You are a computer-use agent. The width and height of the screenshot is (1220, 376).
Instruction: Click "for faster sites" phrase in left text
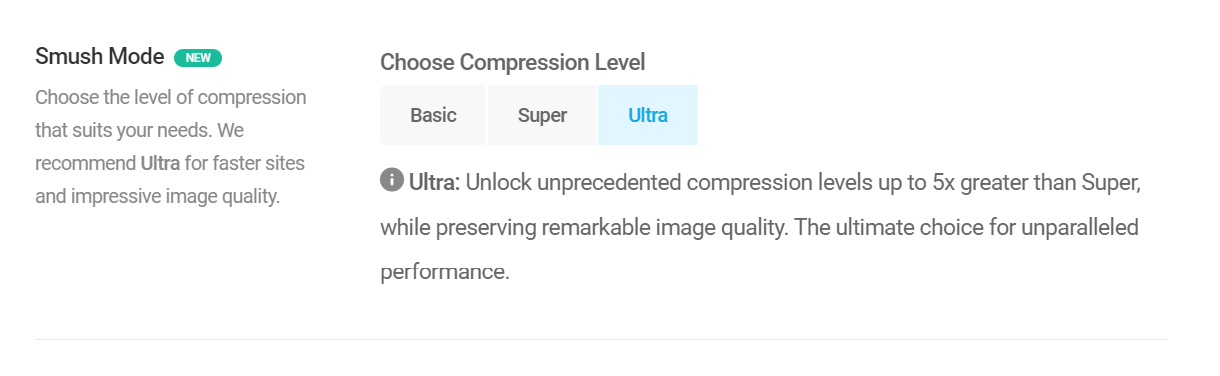pos(245,163)
